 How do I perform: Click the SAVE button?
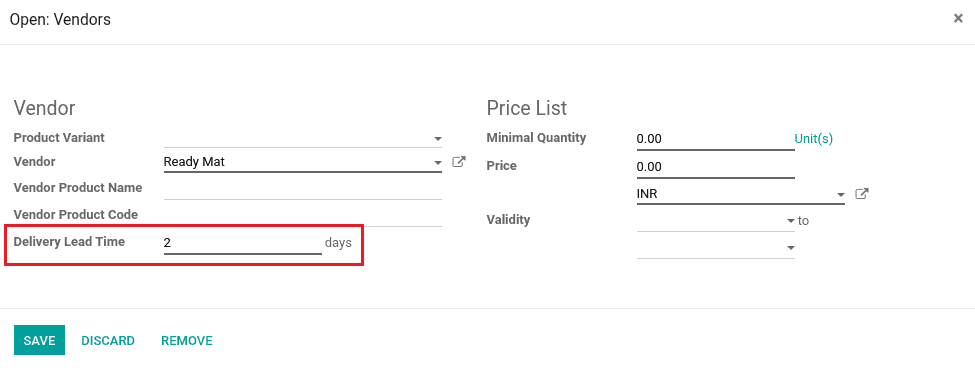pyautogui.click(x=39, y=340)
